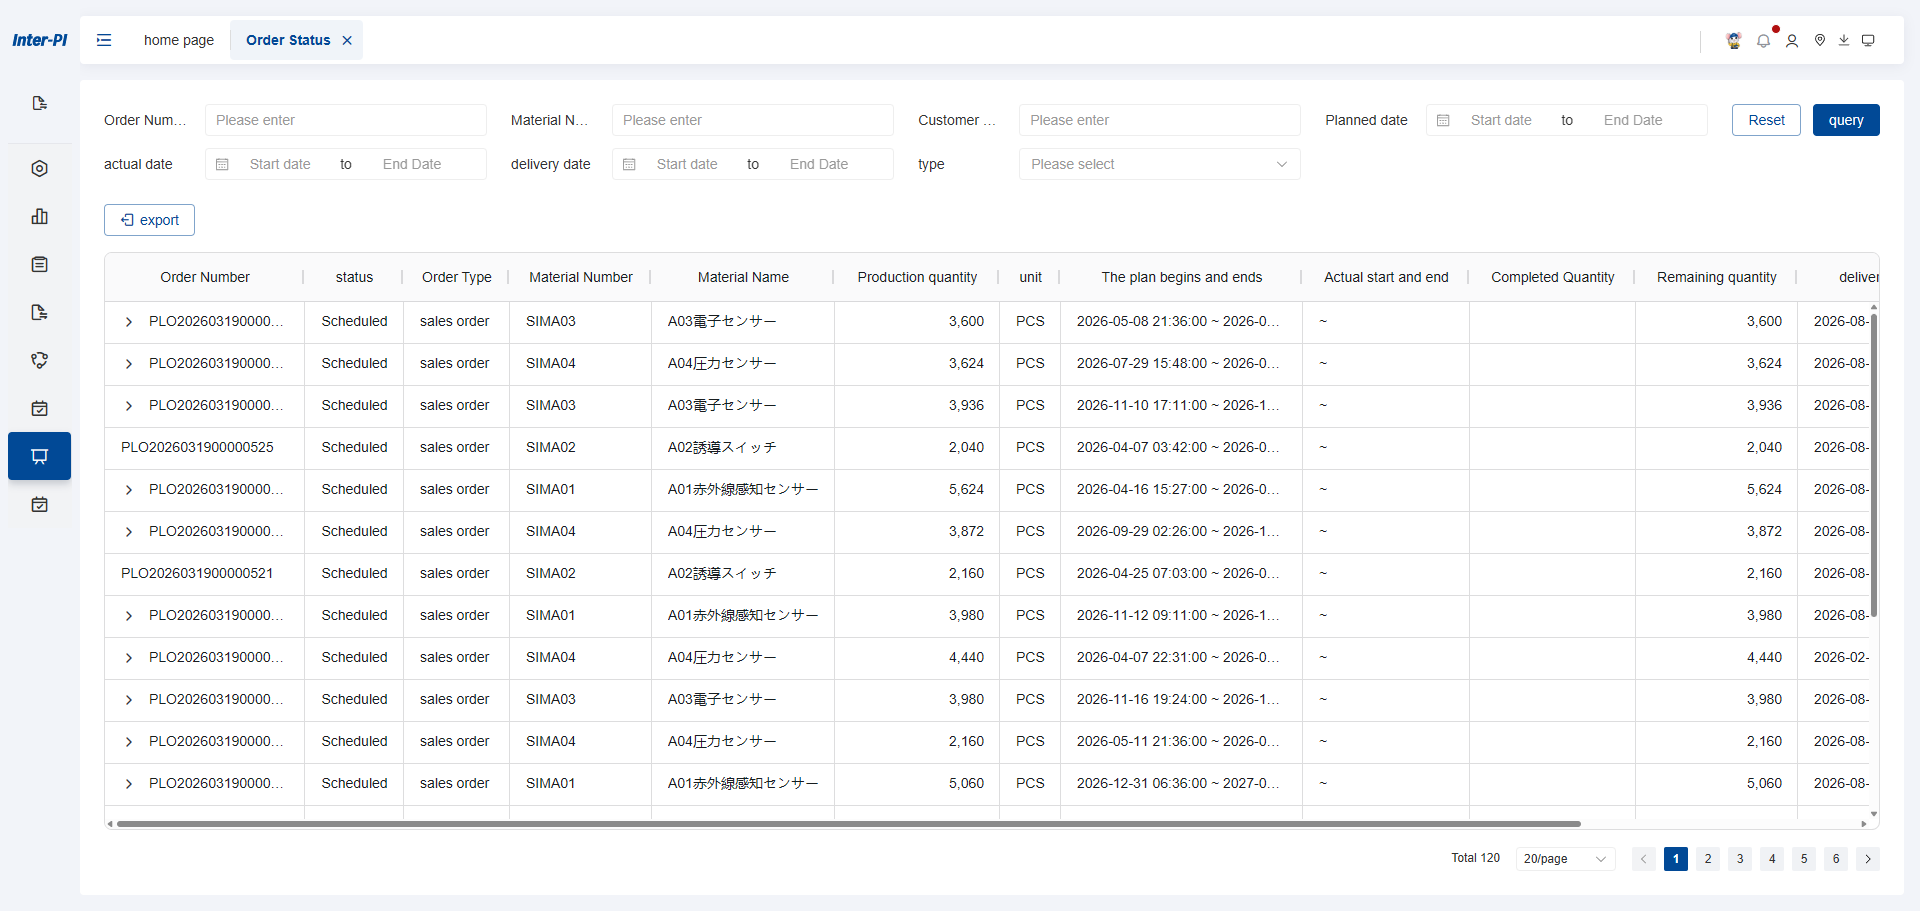The image size is (1920, 911).
Task: Close the Order Status tab
Action: [347, 40]
